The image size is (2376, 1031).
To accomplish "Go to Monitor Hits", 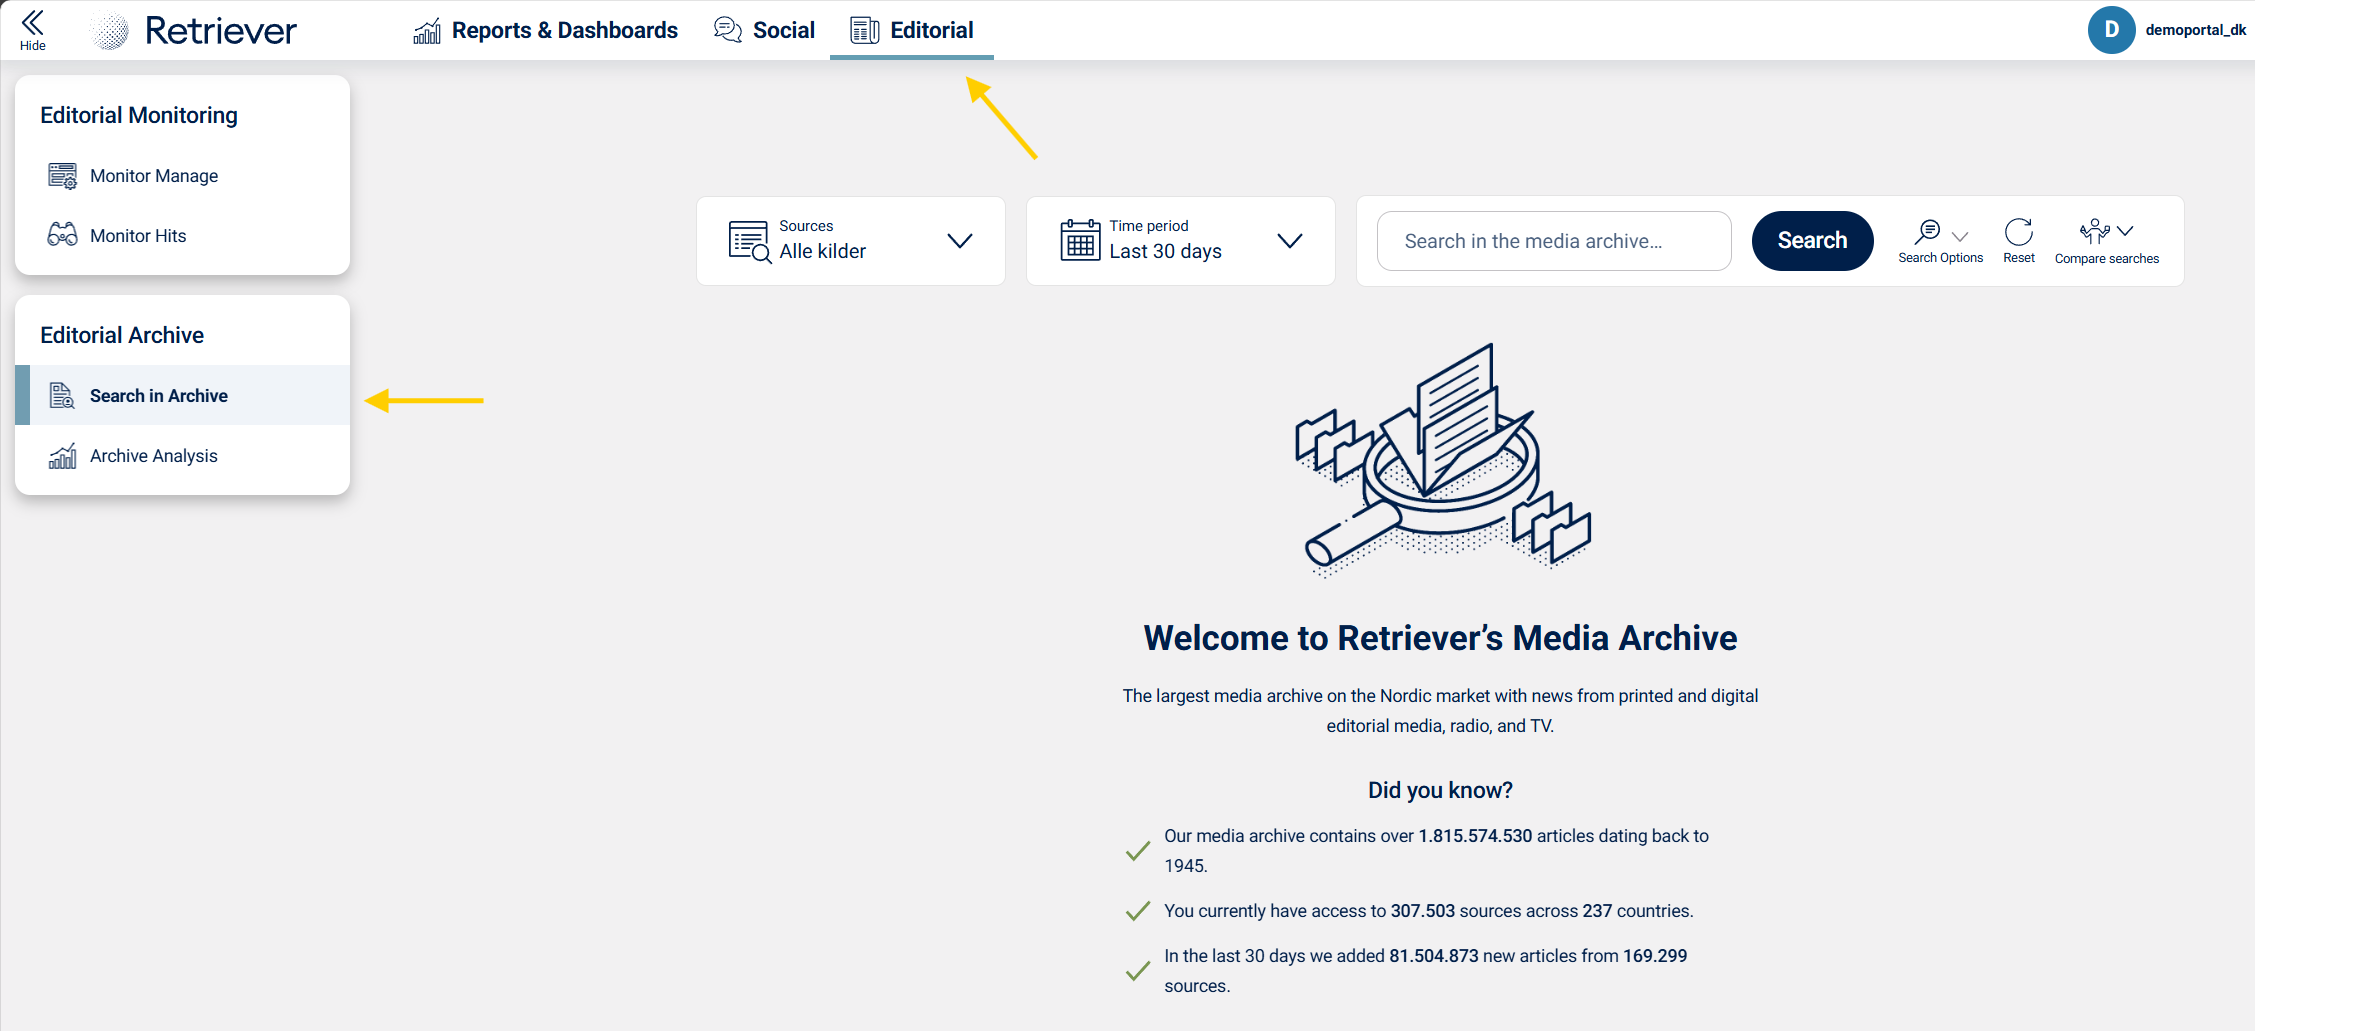I will pos(182,236).
